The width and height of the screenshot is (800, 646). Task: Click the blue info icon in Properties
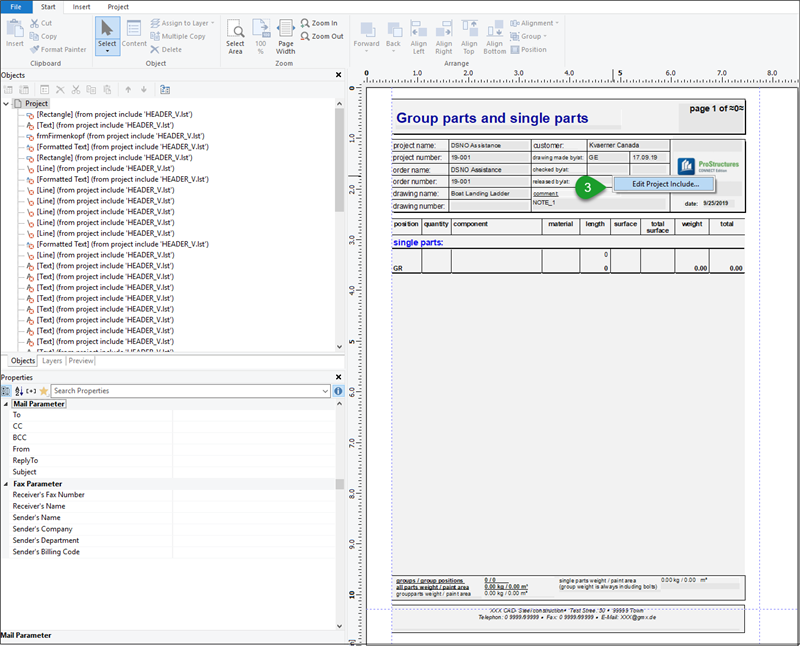[x=338, y=391]
